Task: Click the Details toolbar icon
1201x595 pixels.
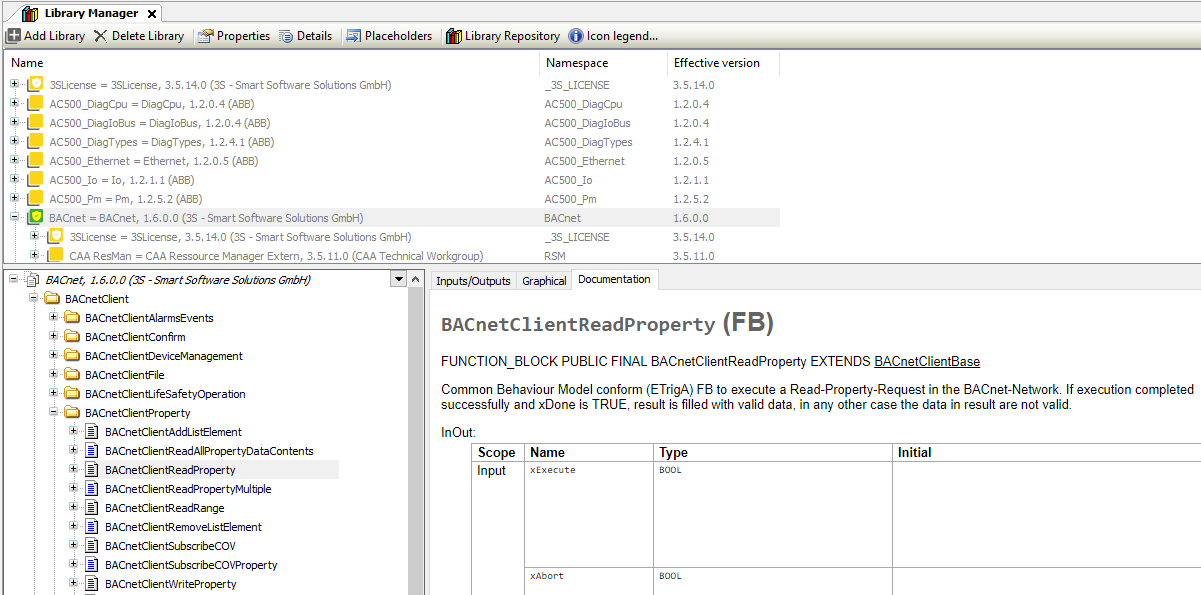Action: tap(285, 35)
